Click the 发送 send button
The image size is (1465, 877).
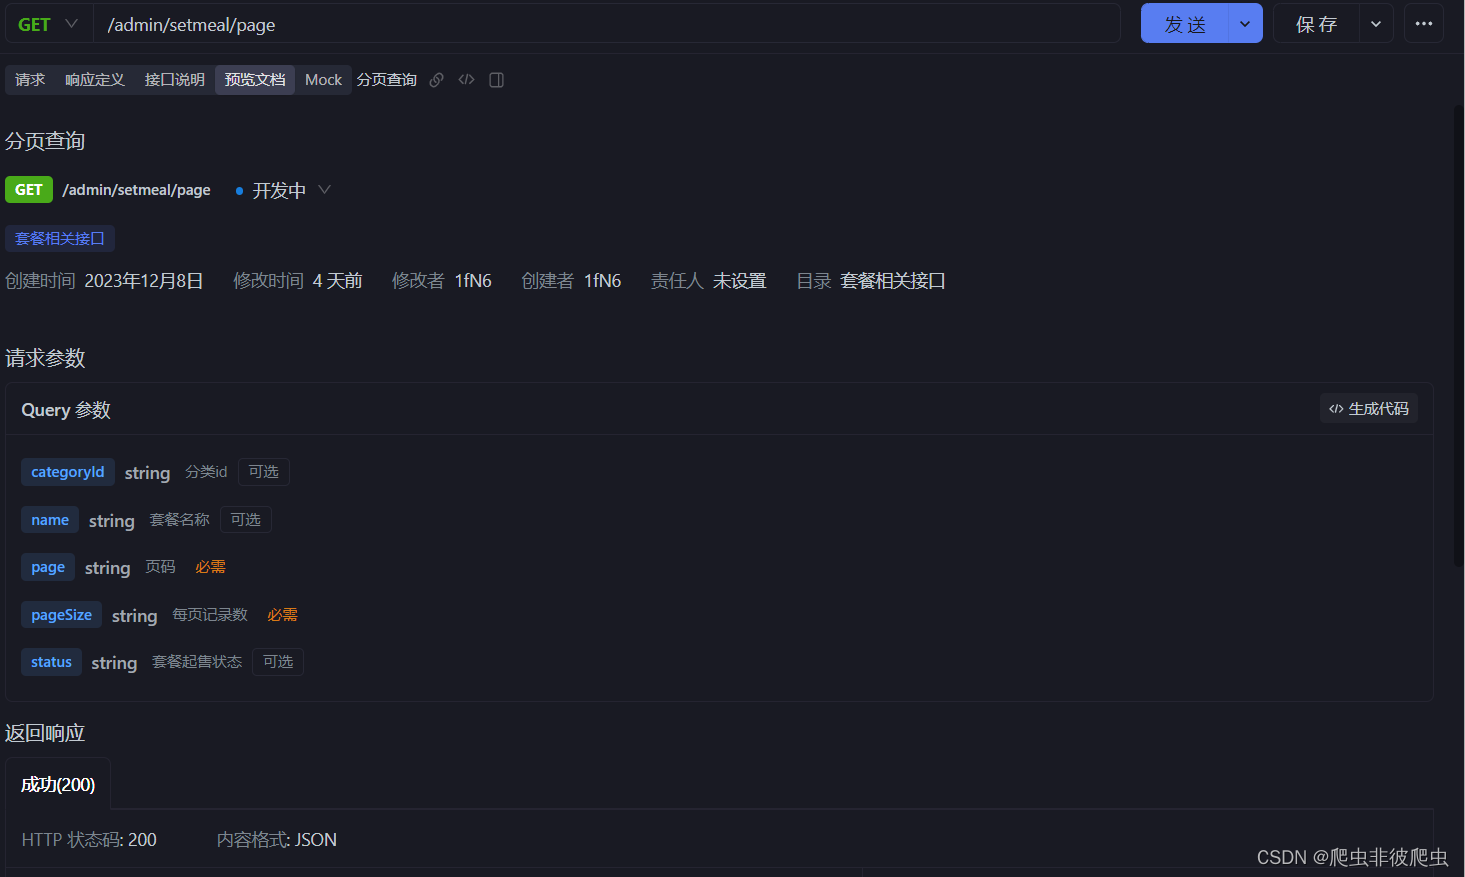1184,23
